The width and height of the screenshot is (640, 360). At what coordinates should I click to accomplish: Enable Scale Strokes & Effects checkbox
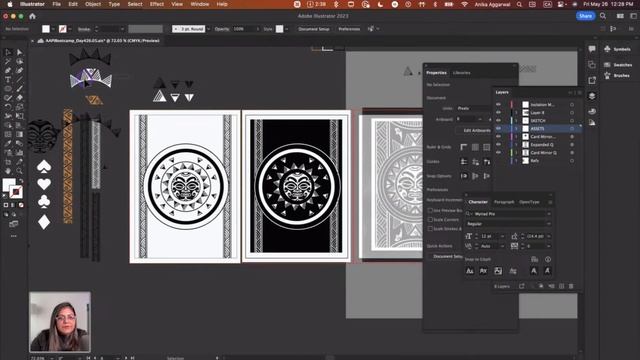[430, 229]
